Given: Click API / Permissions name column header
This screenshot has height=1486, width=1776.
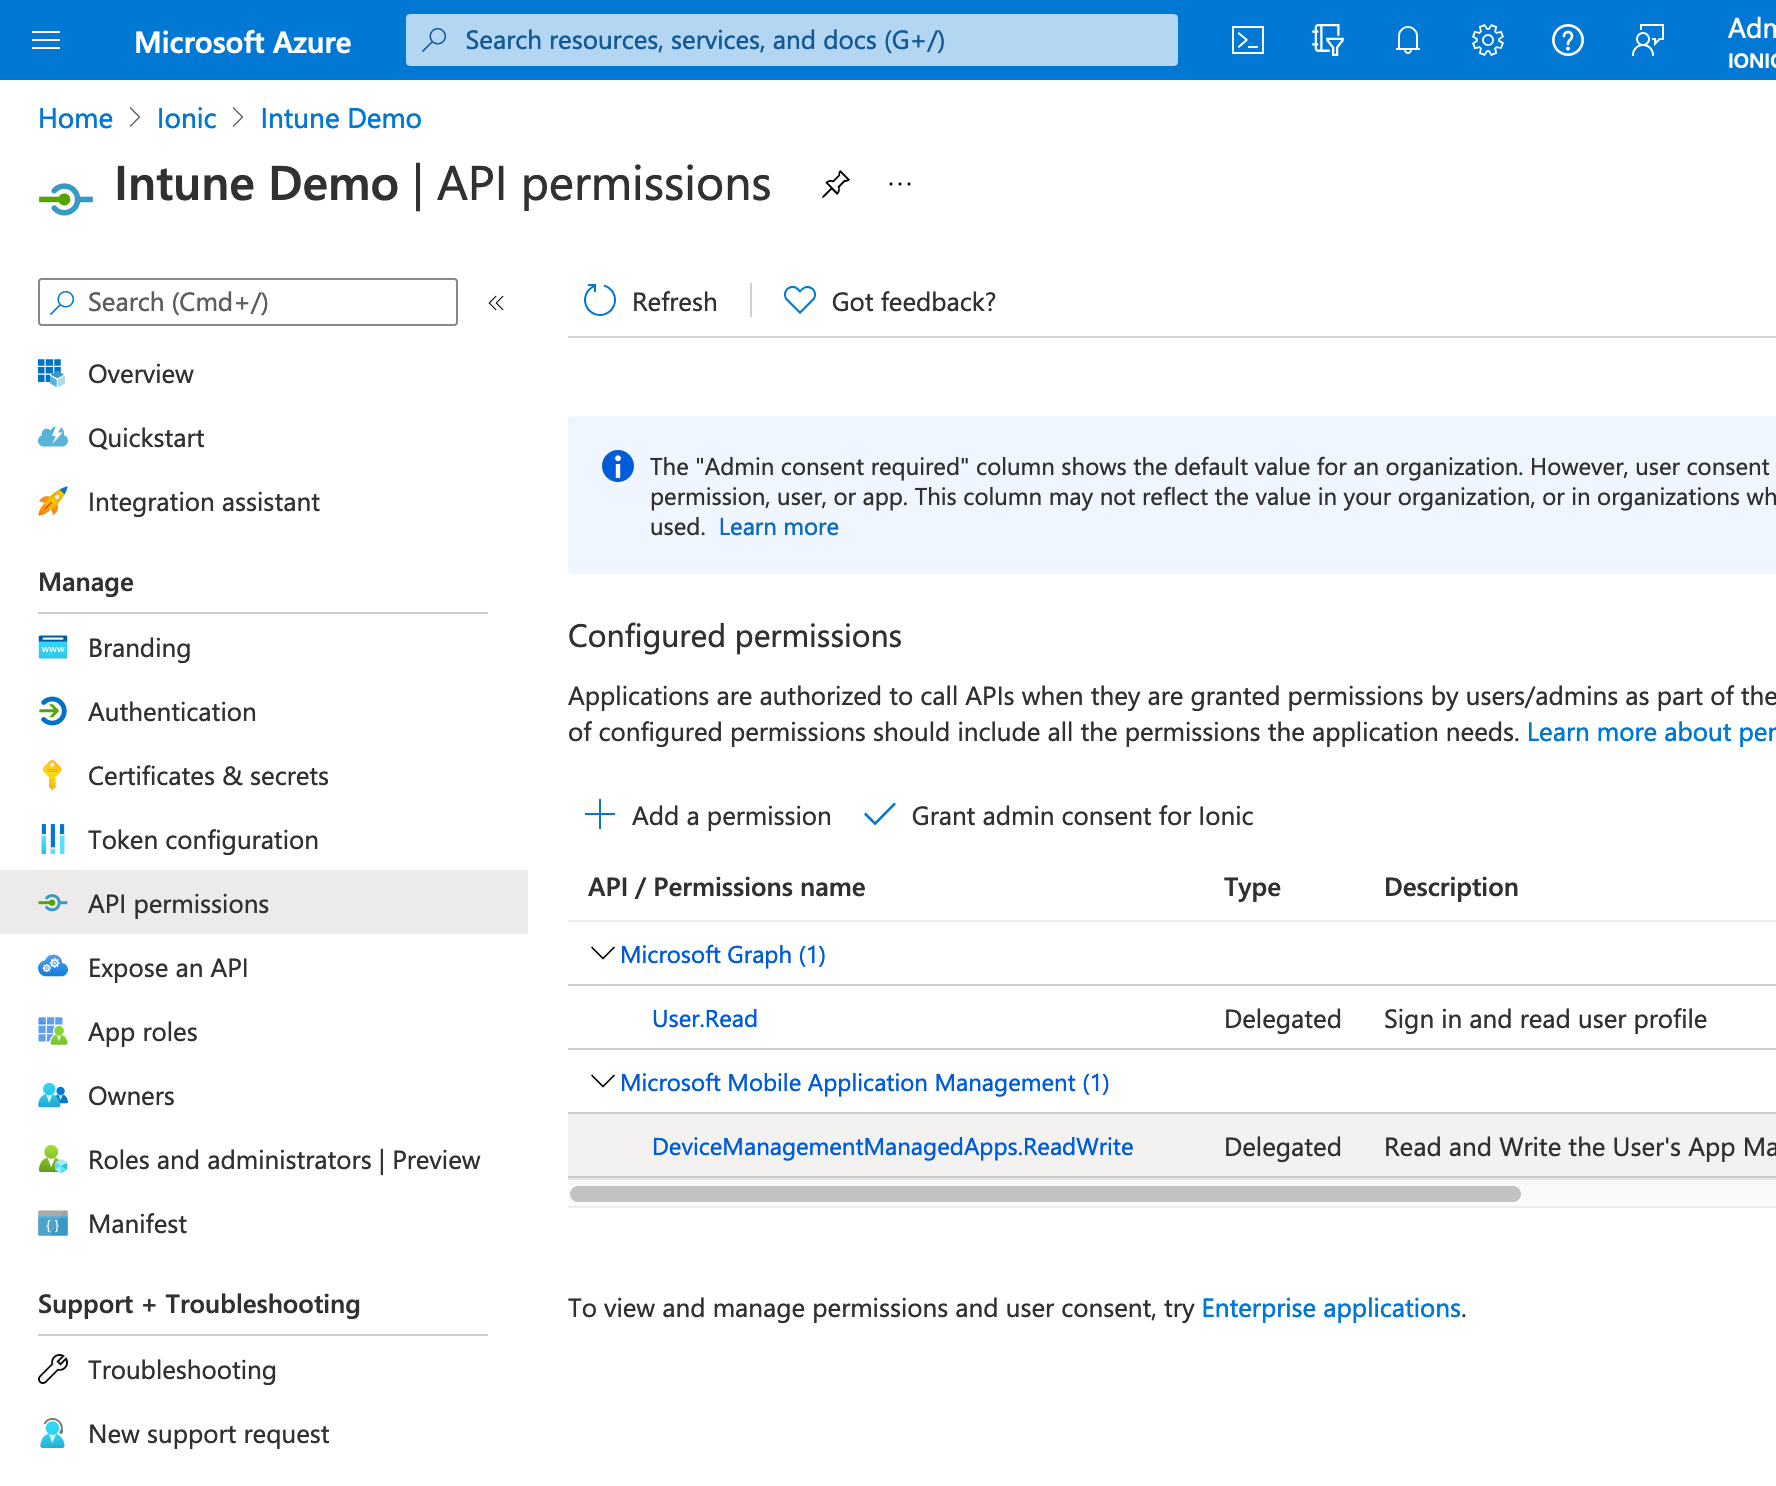Looking at the screenshot, I should coord(726,888).
